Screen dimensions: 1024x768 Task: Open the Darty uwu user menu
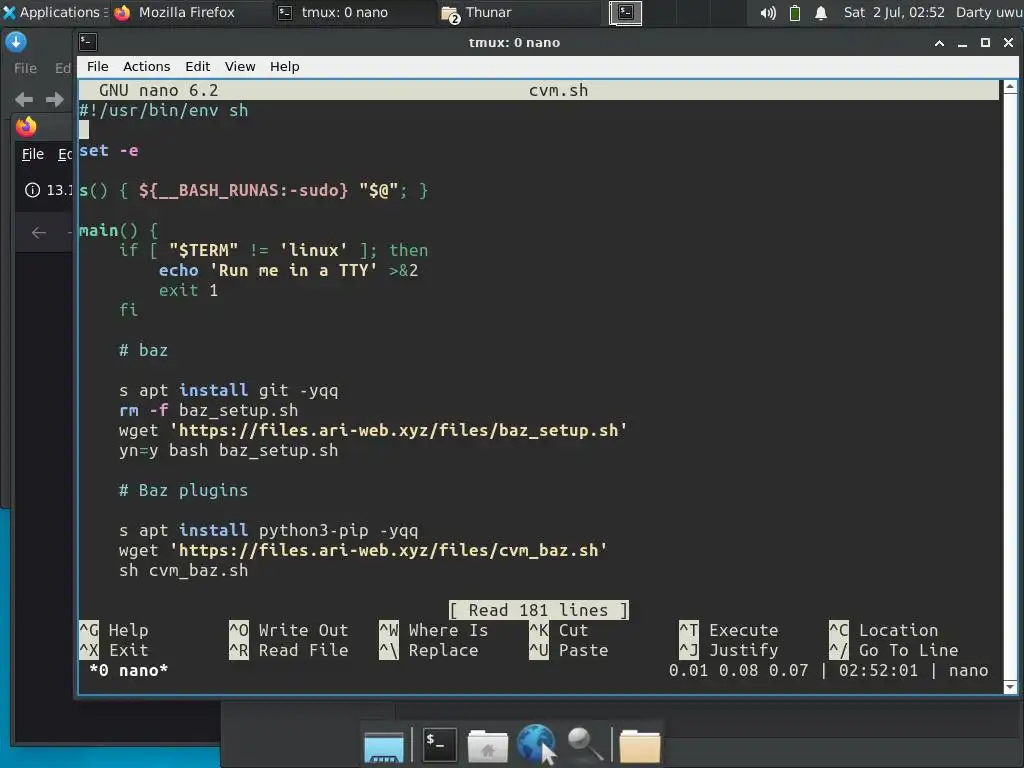click(x=989, y=12)
